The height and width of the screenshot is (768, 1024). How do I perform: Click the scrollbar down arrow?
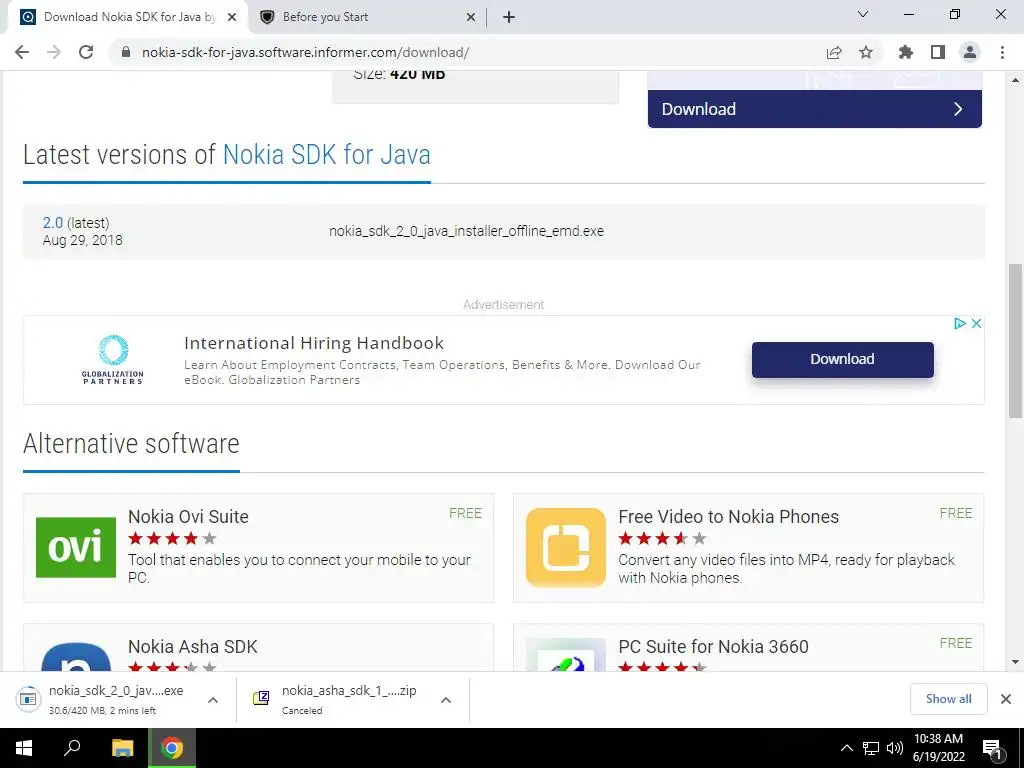click(1015, 662)
